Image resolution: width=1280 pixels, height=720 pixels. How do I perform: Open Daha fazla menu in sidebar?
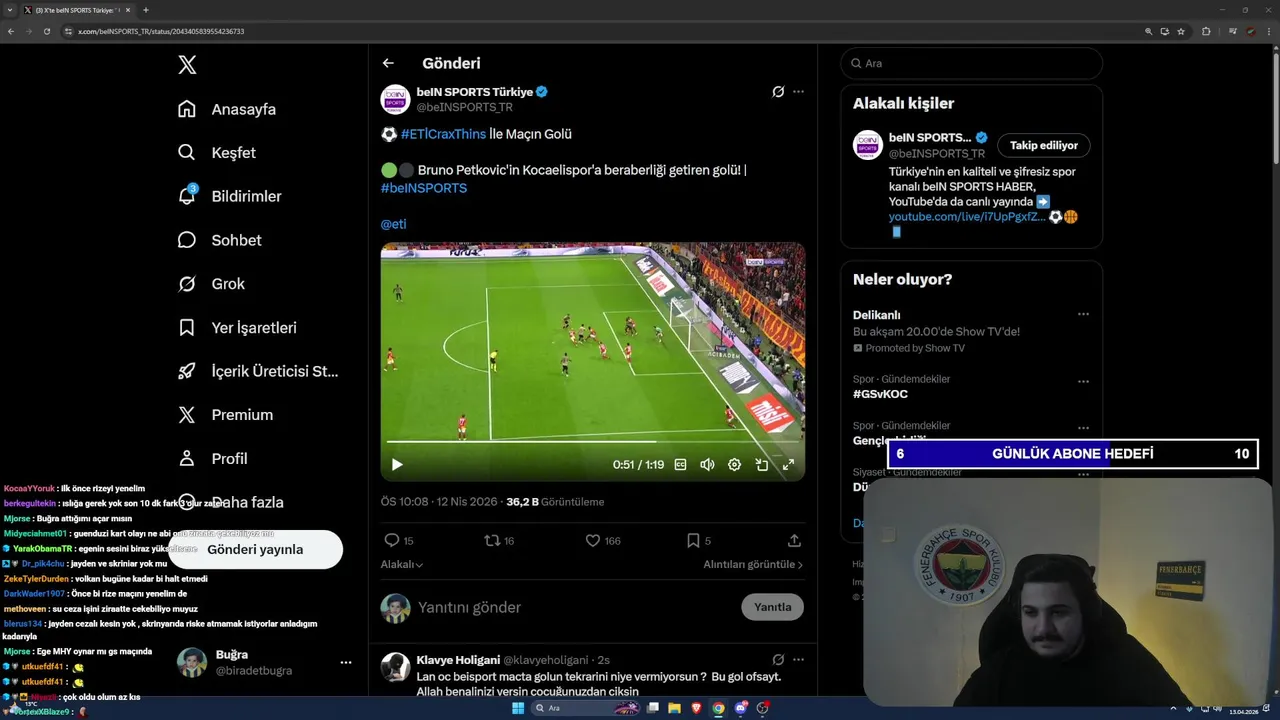(230, 502)
